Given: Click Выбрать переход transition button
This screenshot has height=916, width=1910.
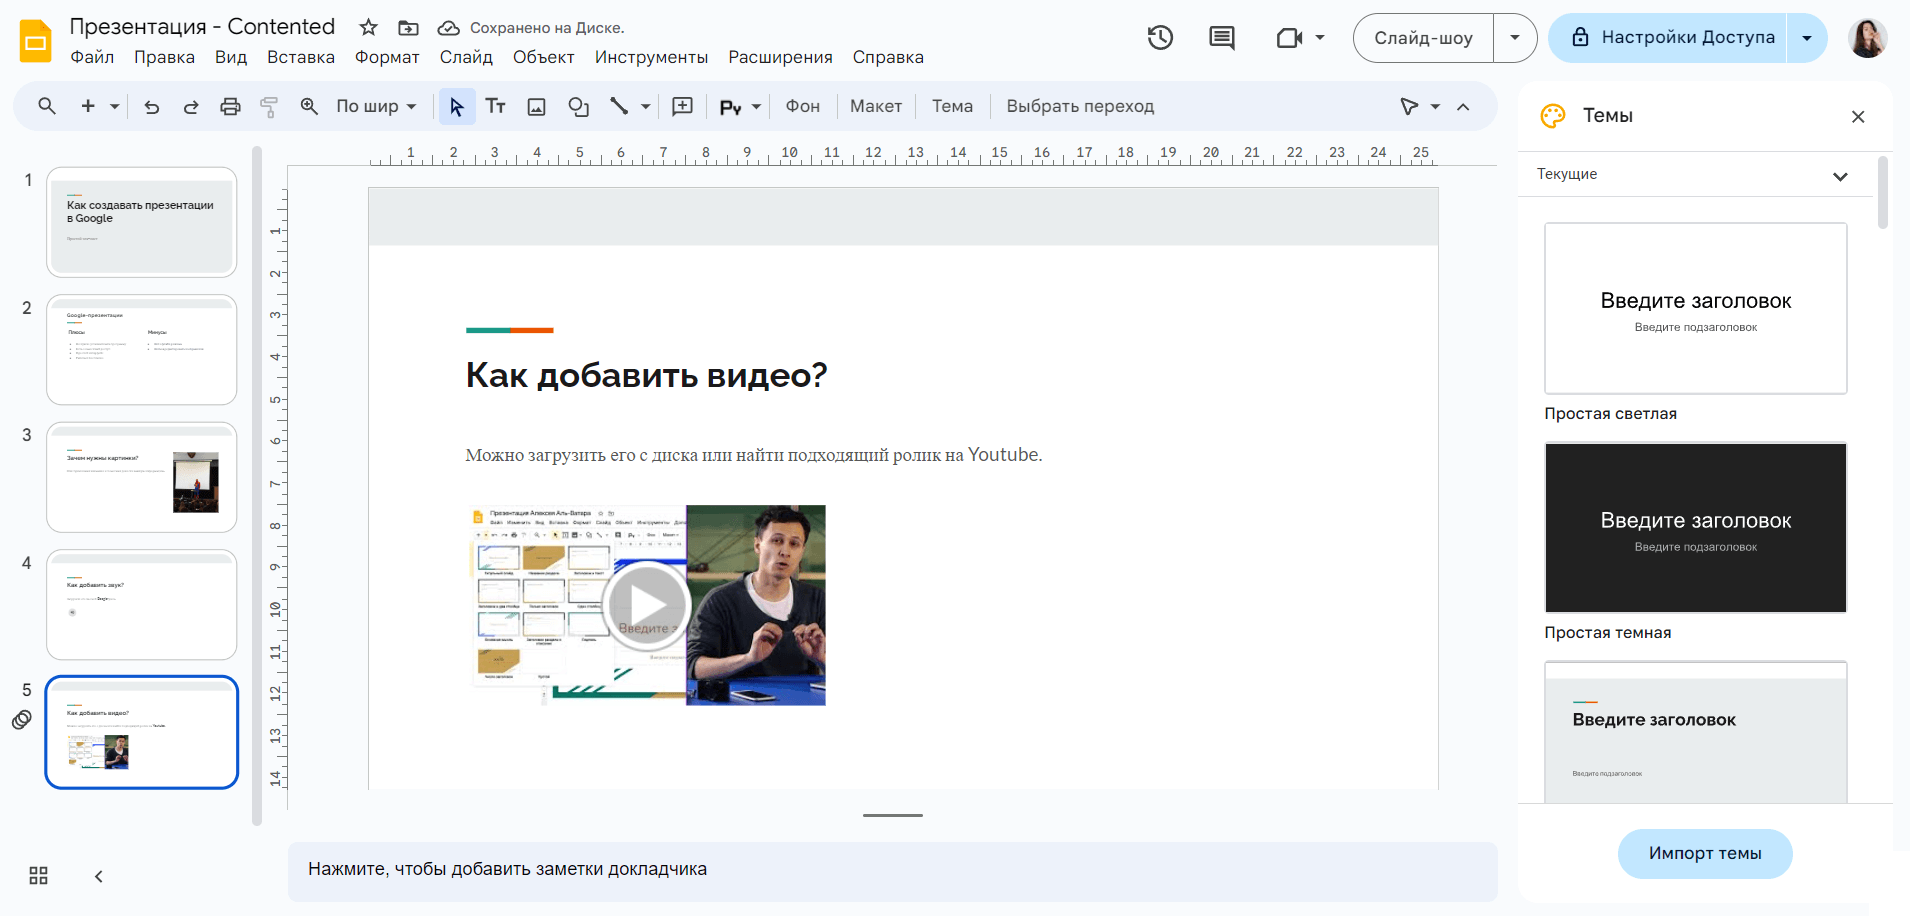Looking at the screenshot, I should [x=1080, y=106].
